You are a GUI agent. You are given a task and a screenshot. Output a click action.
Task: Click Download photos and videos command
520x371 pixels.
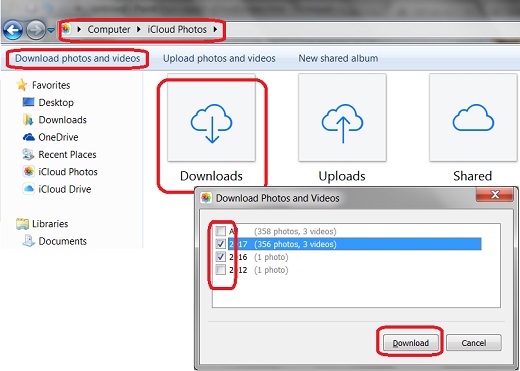point(78,58)
